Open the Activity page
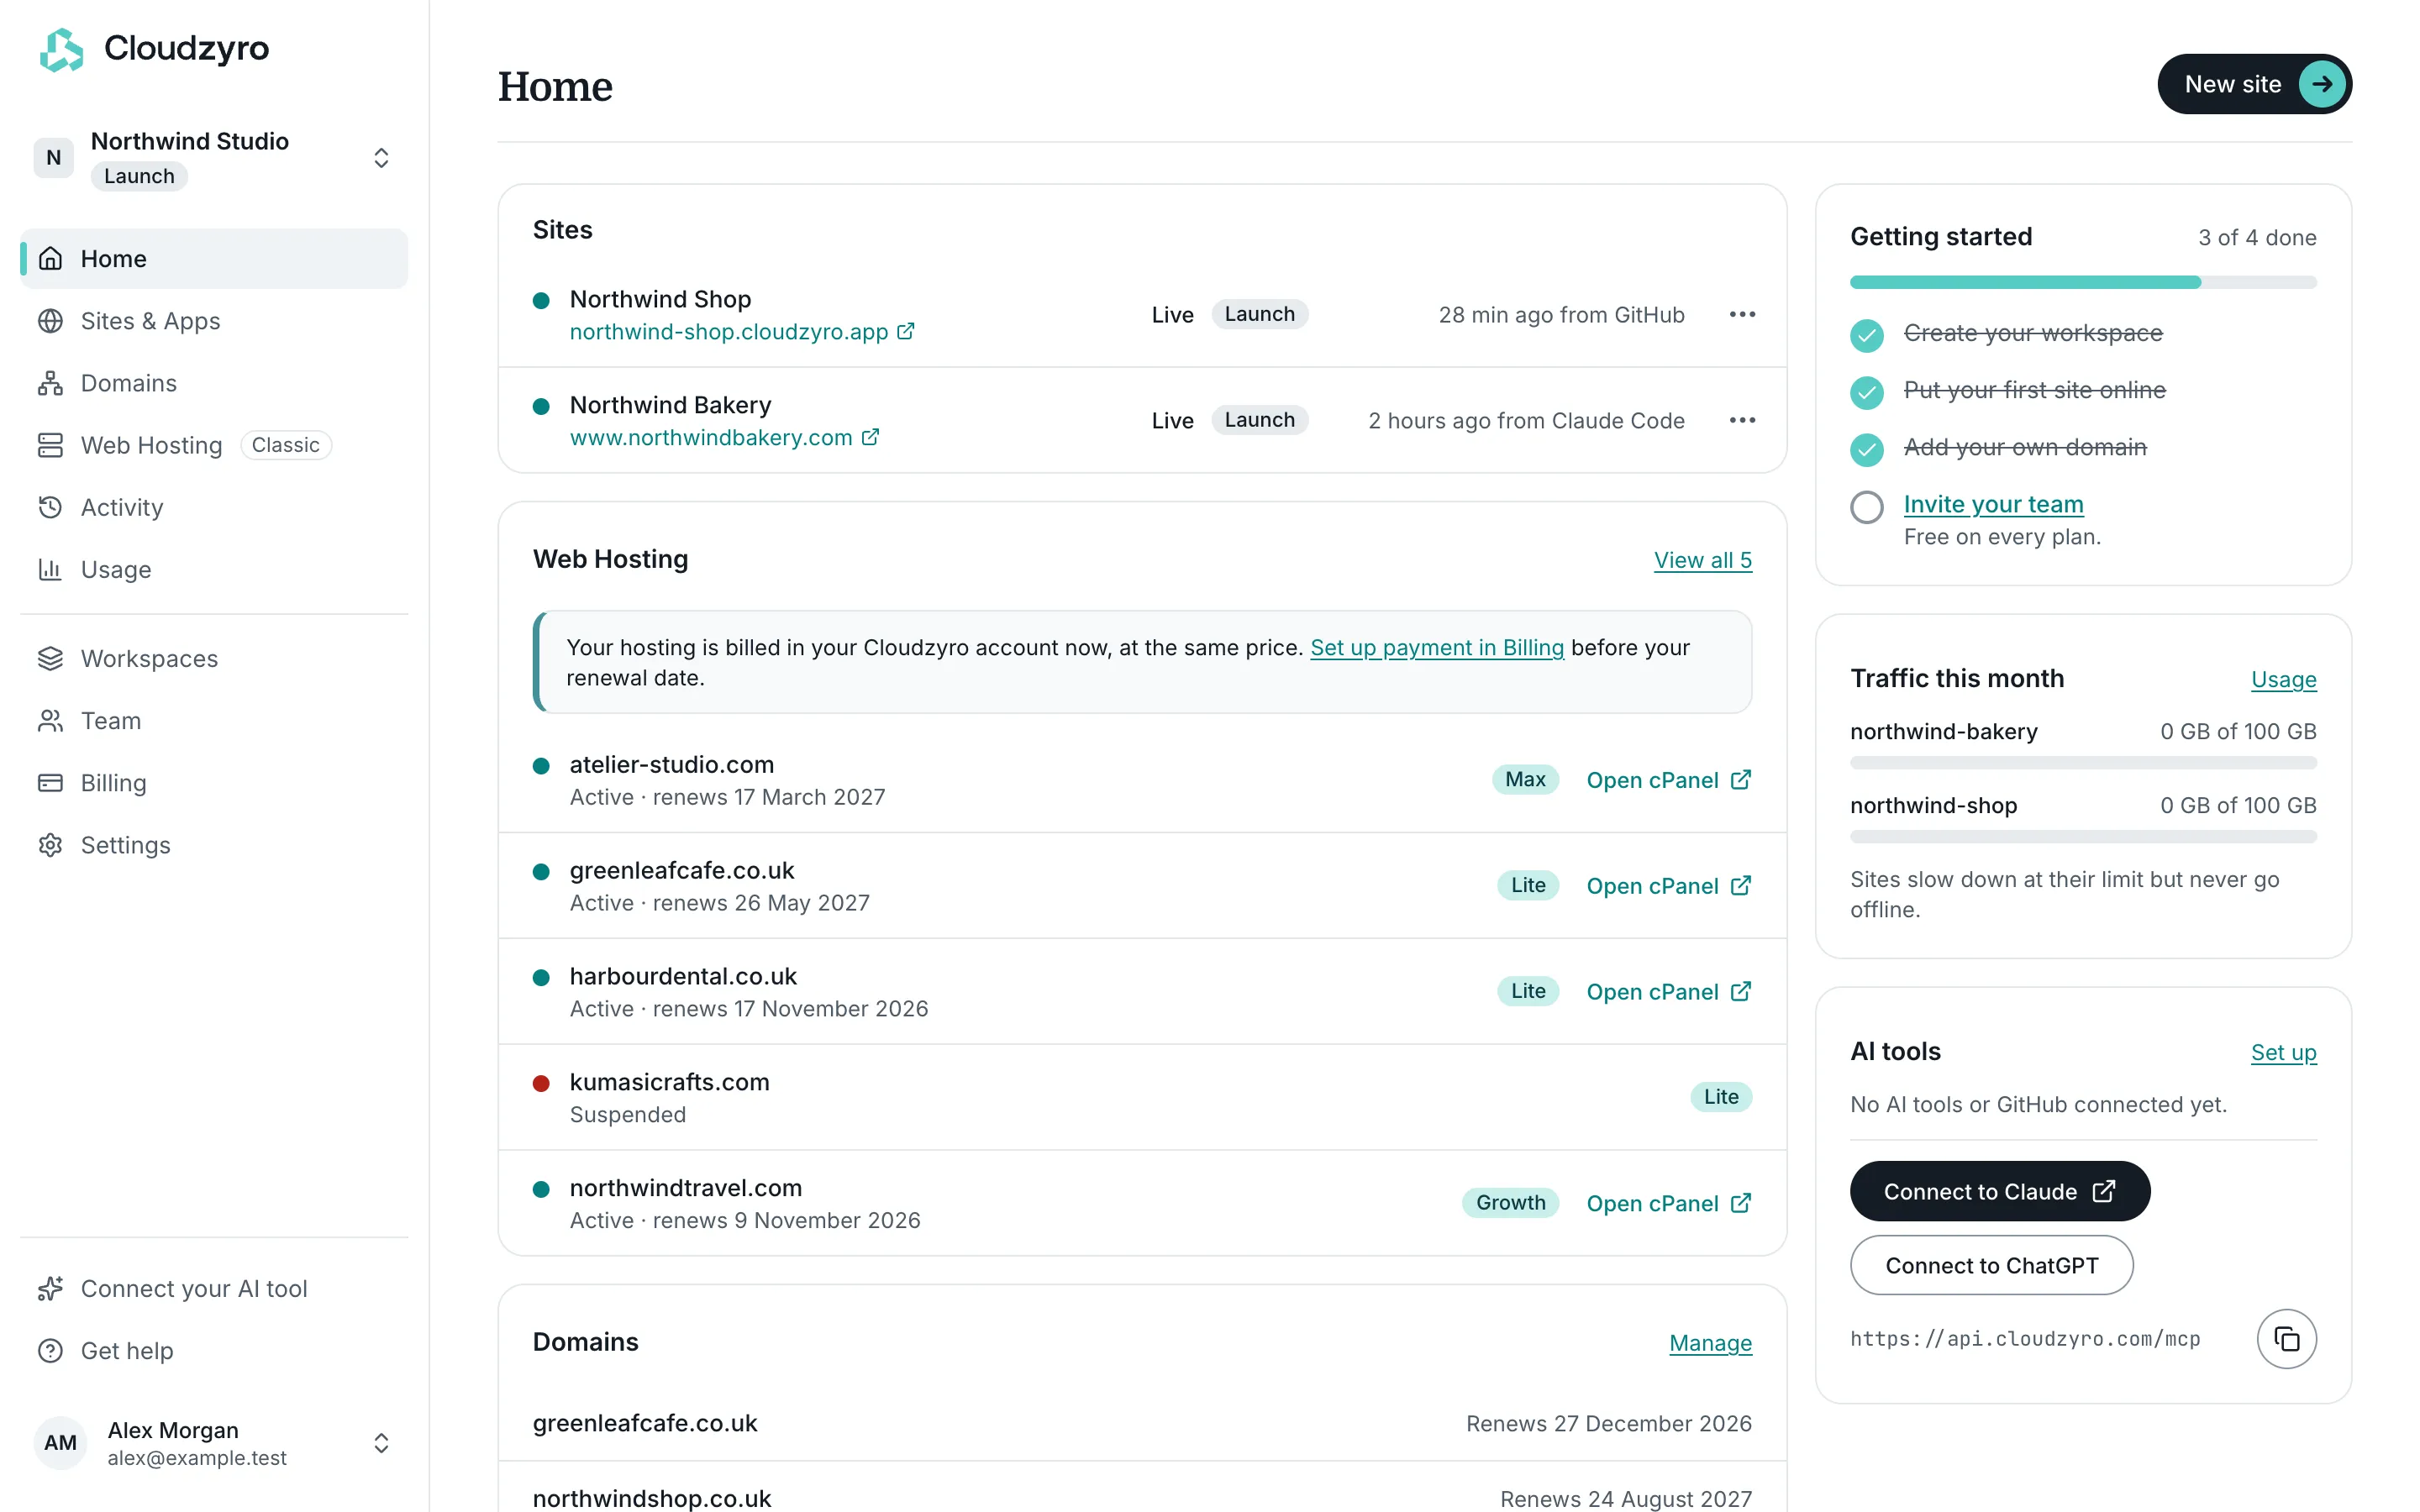Viewport: 2420px width, 1512px height. (214, 507)
